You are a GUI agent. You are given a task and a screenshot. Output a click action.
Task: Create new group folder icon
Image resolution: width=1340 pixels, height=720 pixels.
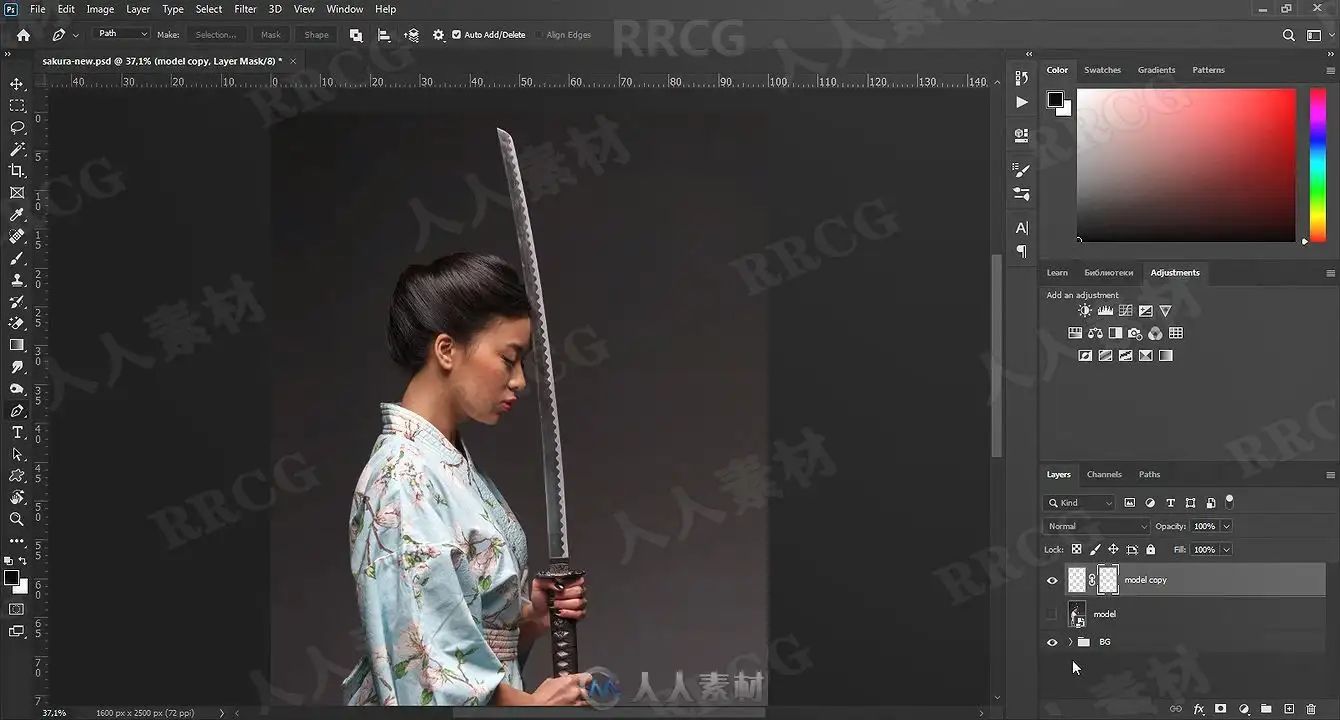[1266, 709]
